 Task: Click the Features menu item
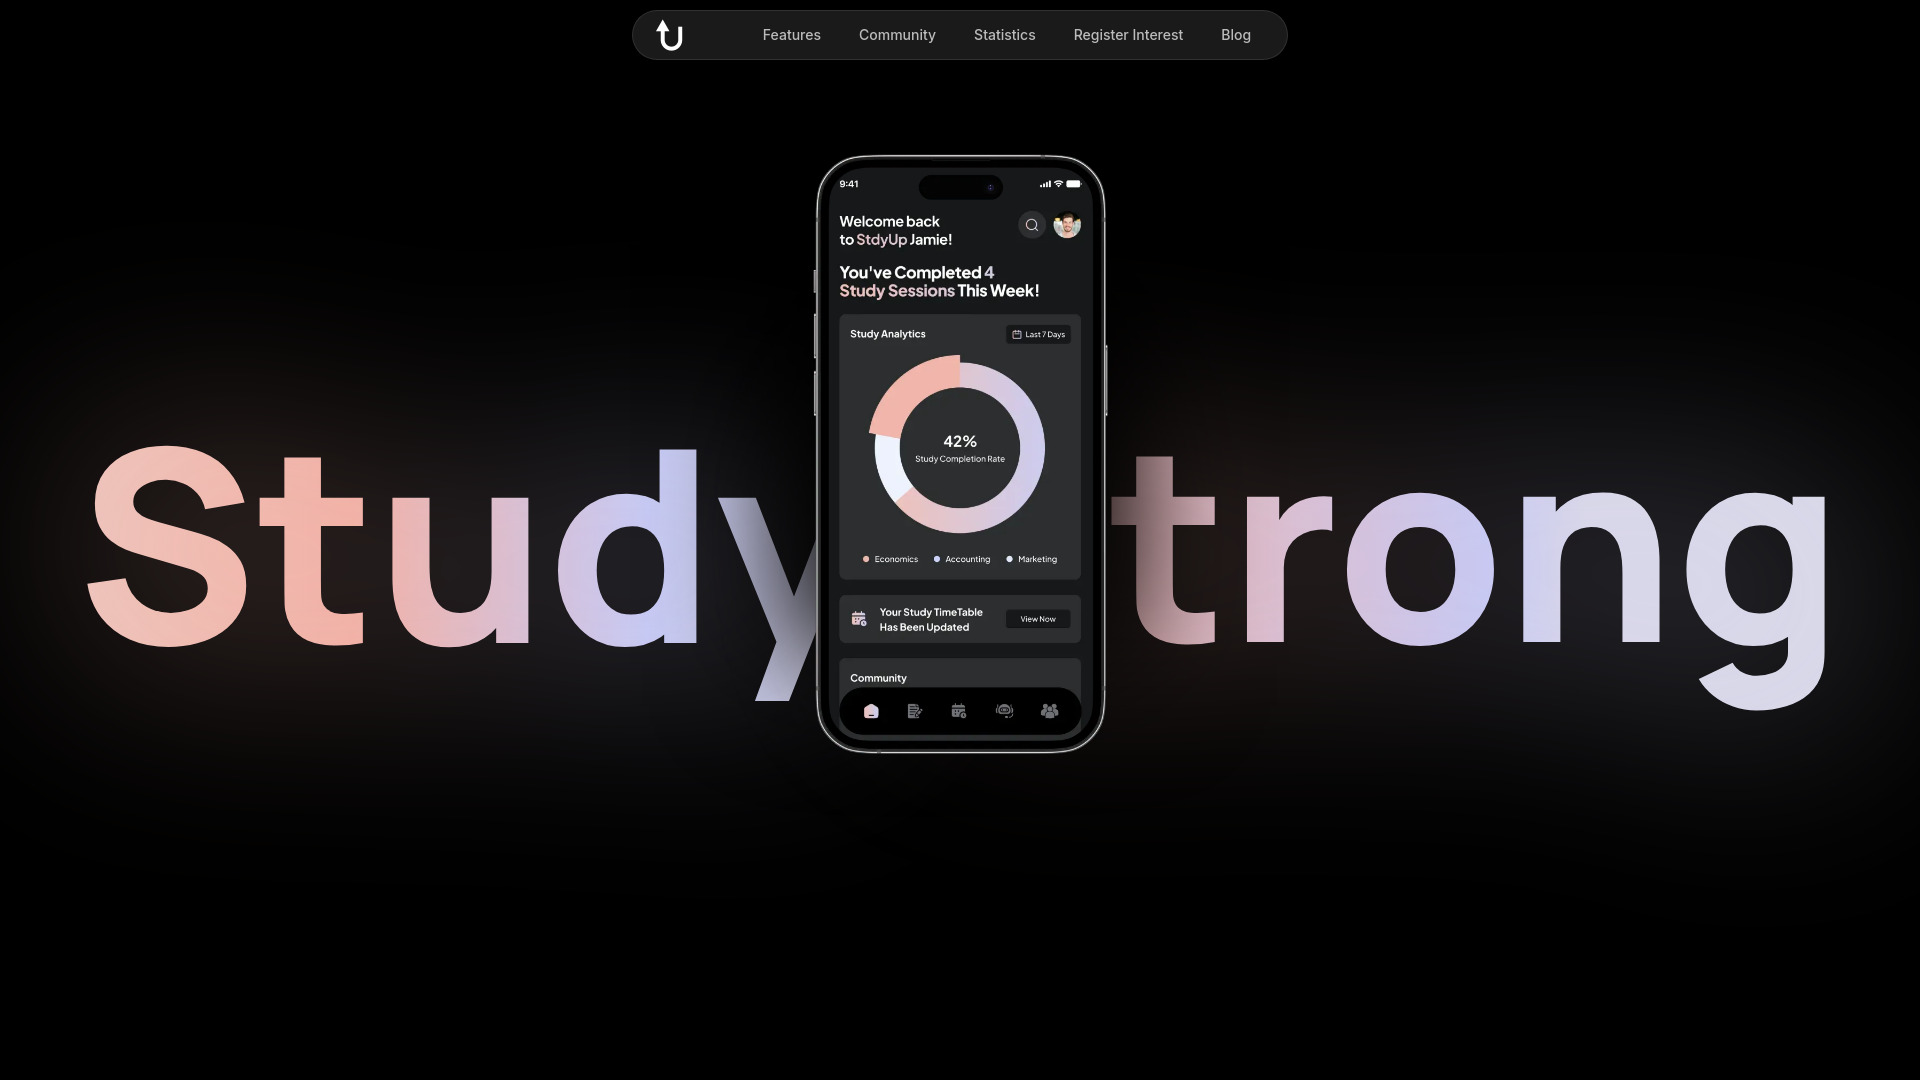(x=791, y=36)
